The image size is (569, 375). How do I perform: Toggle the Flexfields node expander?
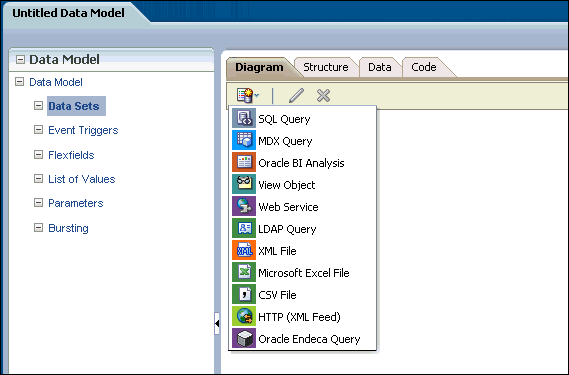pyautogui.click(x=38, y=155)
